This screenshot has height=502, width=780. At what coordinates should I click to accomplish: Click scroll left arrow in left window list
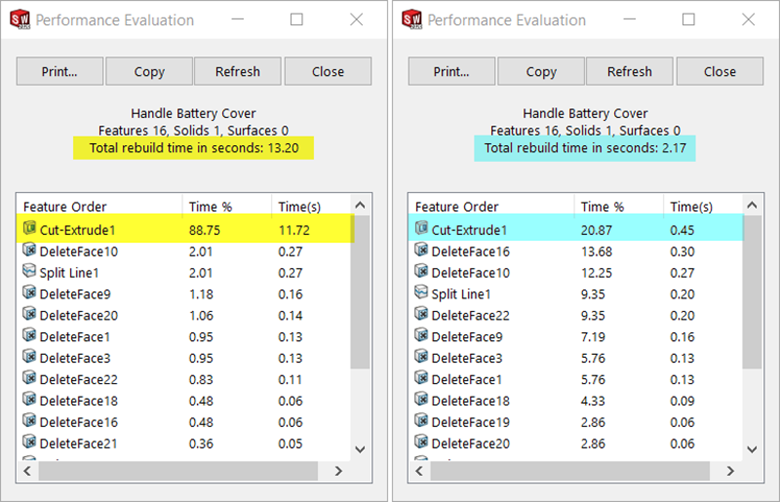[27, 471]
